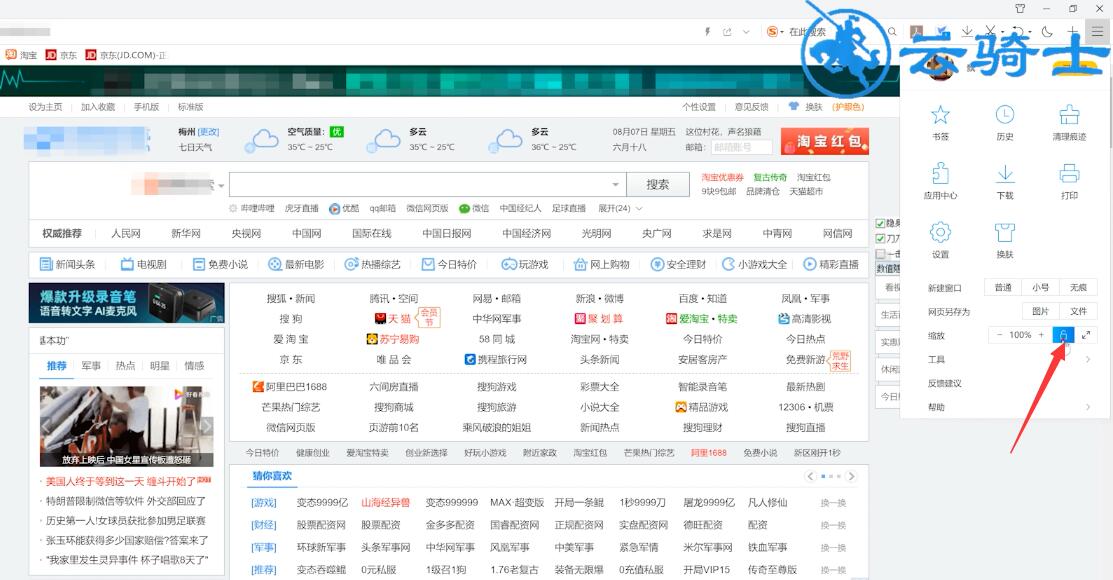Click the 清理痕迹 clear traces icon

(1069, 114)
